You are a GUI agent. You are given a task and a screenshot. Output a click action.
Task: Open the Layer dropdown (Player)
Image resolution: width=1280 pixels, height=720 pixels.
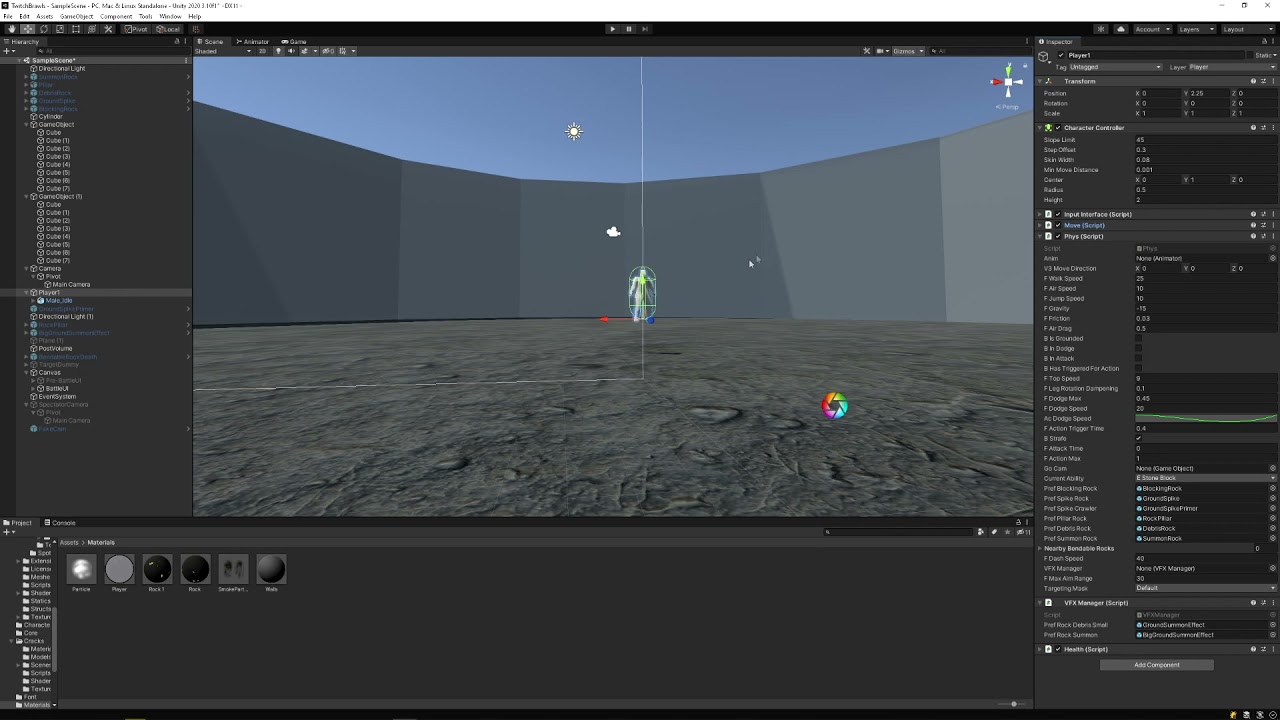tap(1232, 67)
